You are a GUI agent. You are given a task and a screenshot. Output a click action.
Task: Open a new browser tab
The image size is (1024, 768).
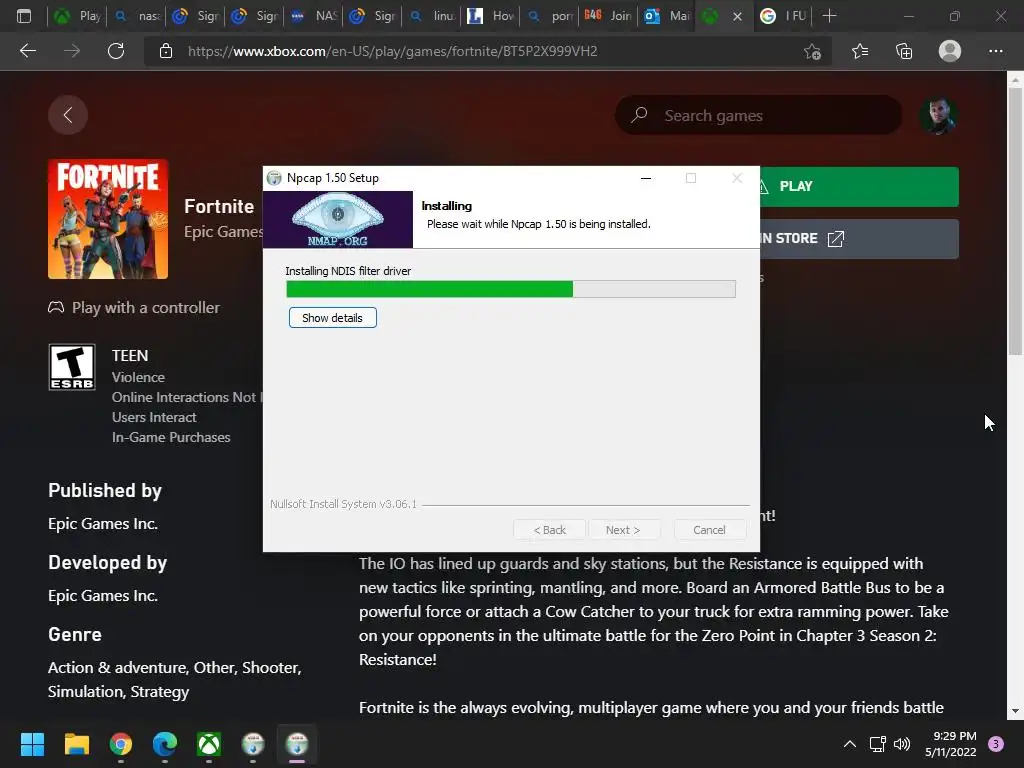tap(829, 16)
